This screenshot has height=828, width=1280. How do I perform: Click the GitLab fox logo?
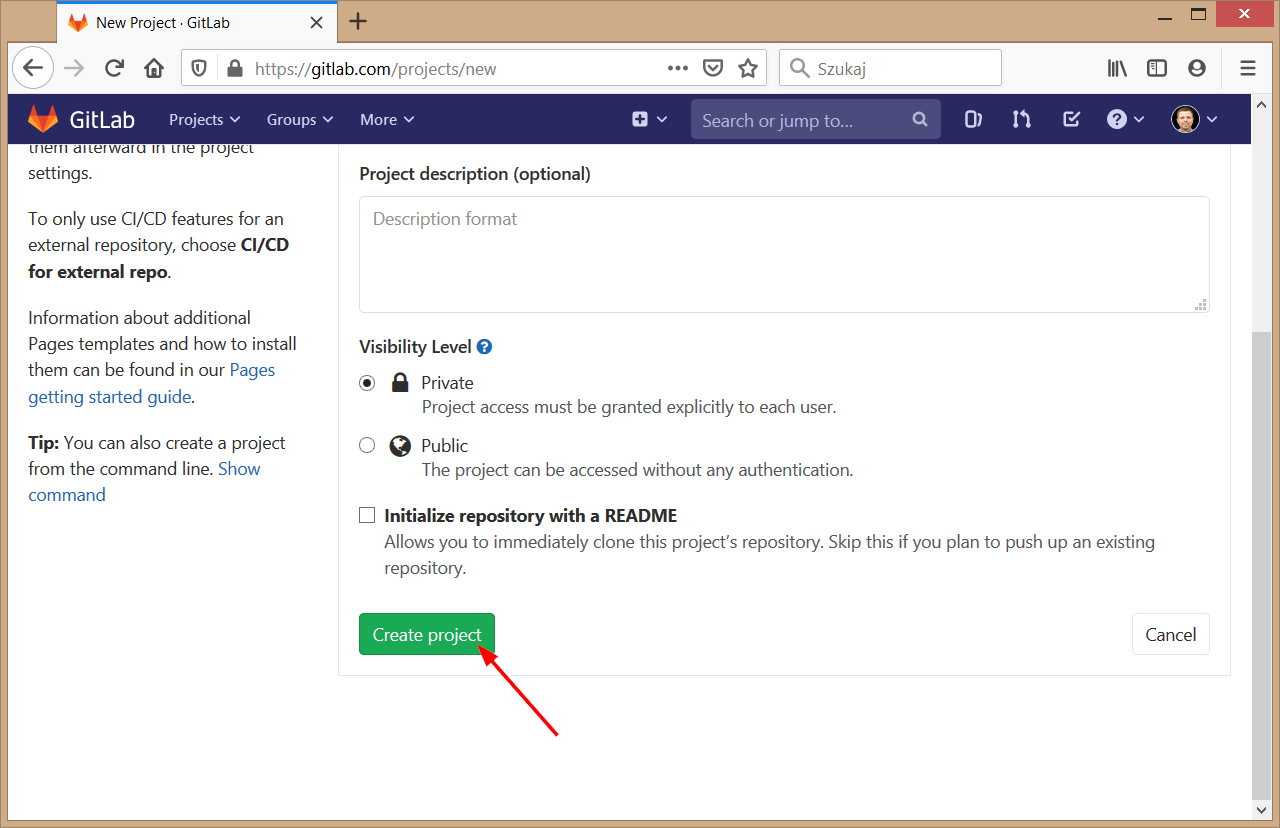click(43, 119)
